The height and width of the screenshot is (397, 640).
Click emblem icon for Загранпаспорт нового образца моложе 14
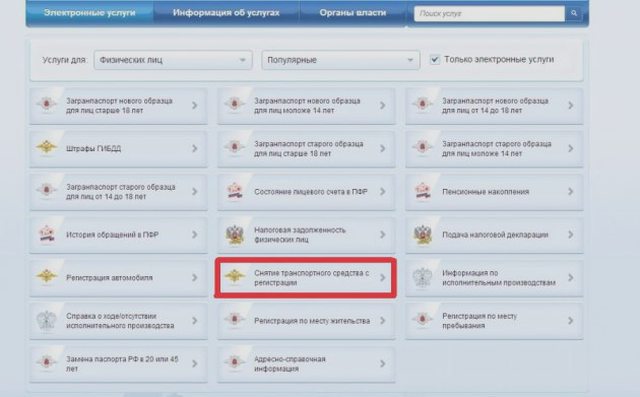[x=234, y=104]
